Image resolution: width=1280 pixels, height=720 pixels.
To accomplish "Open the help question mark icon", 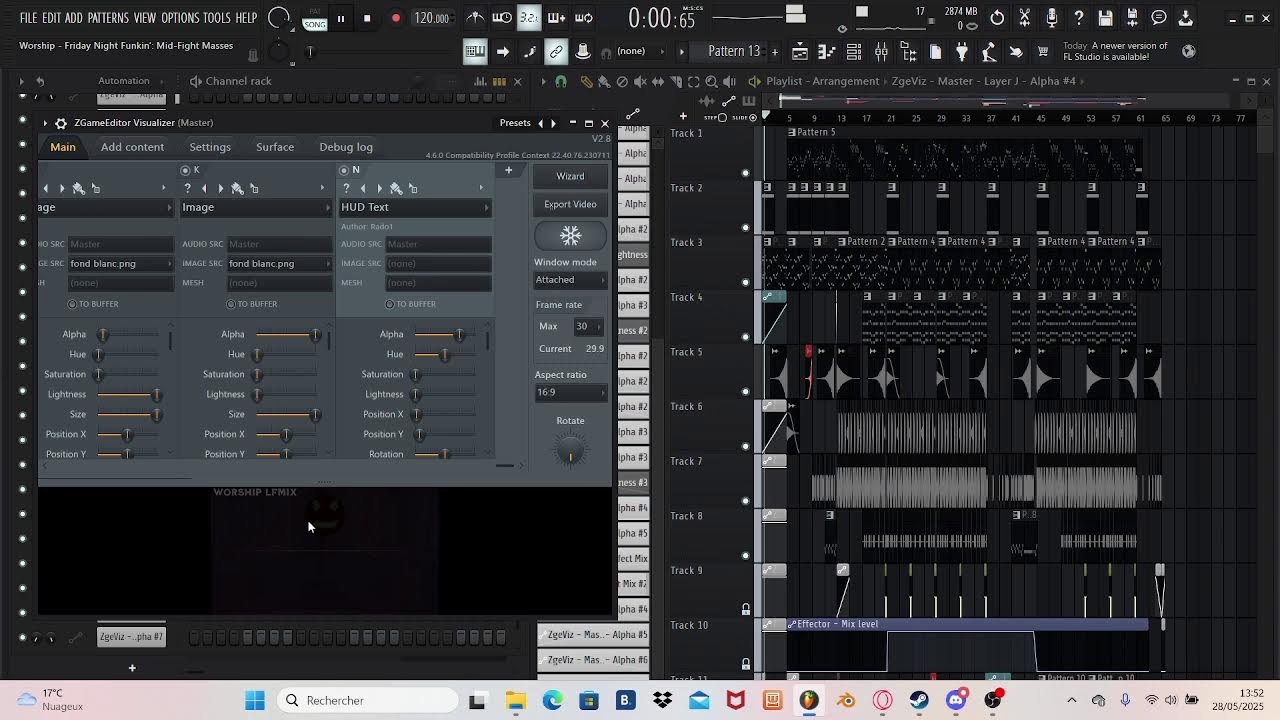I will pos(1079,18).
